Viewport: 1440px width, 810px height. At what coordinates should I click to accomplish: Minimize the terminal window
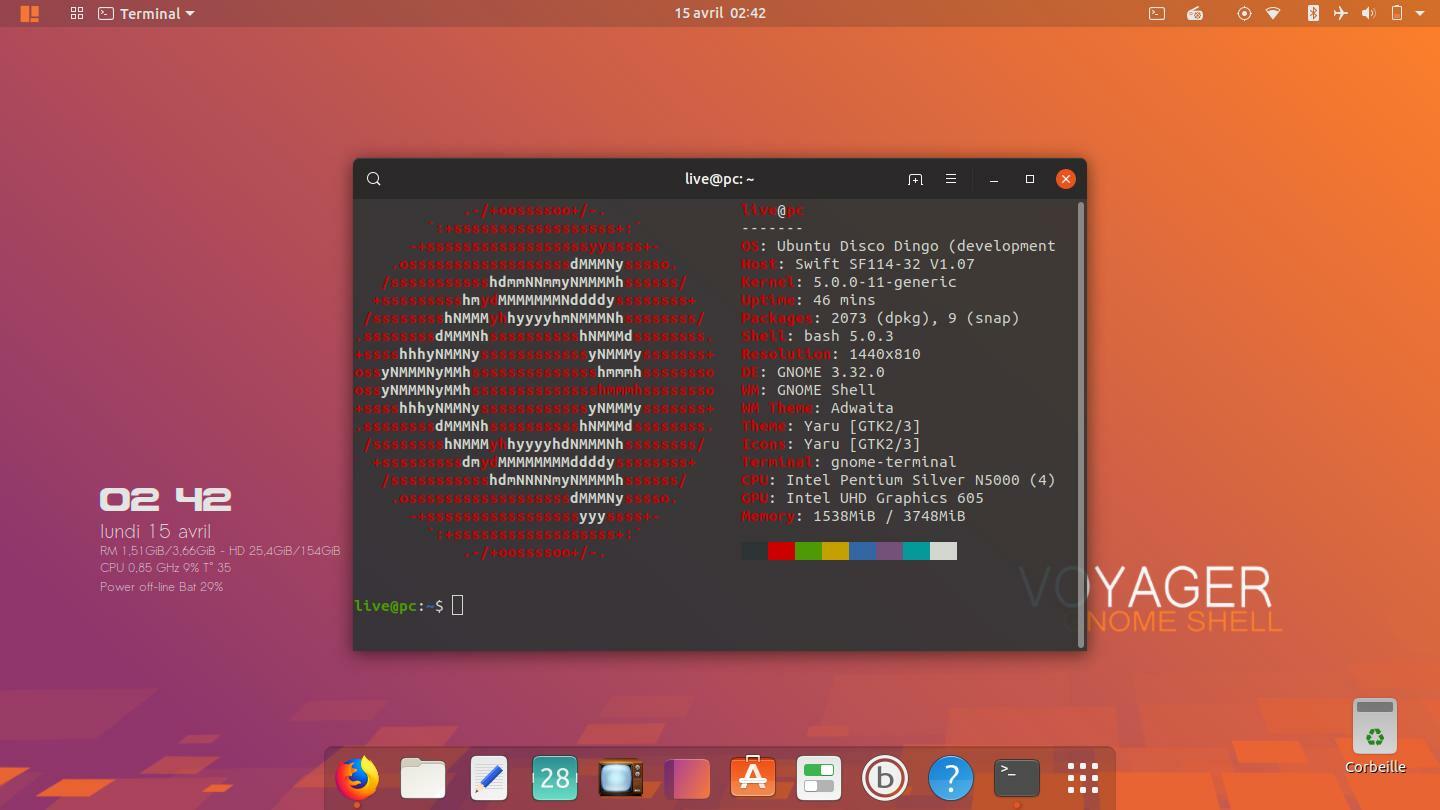(994, 179)
